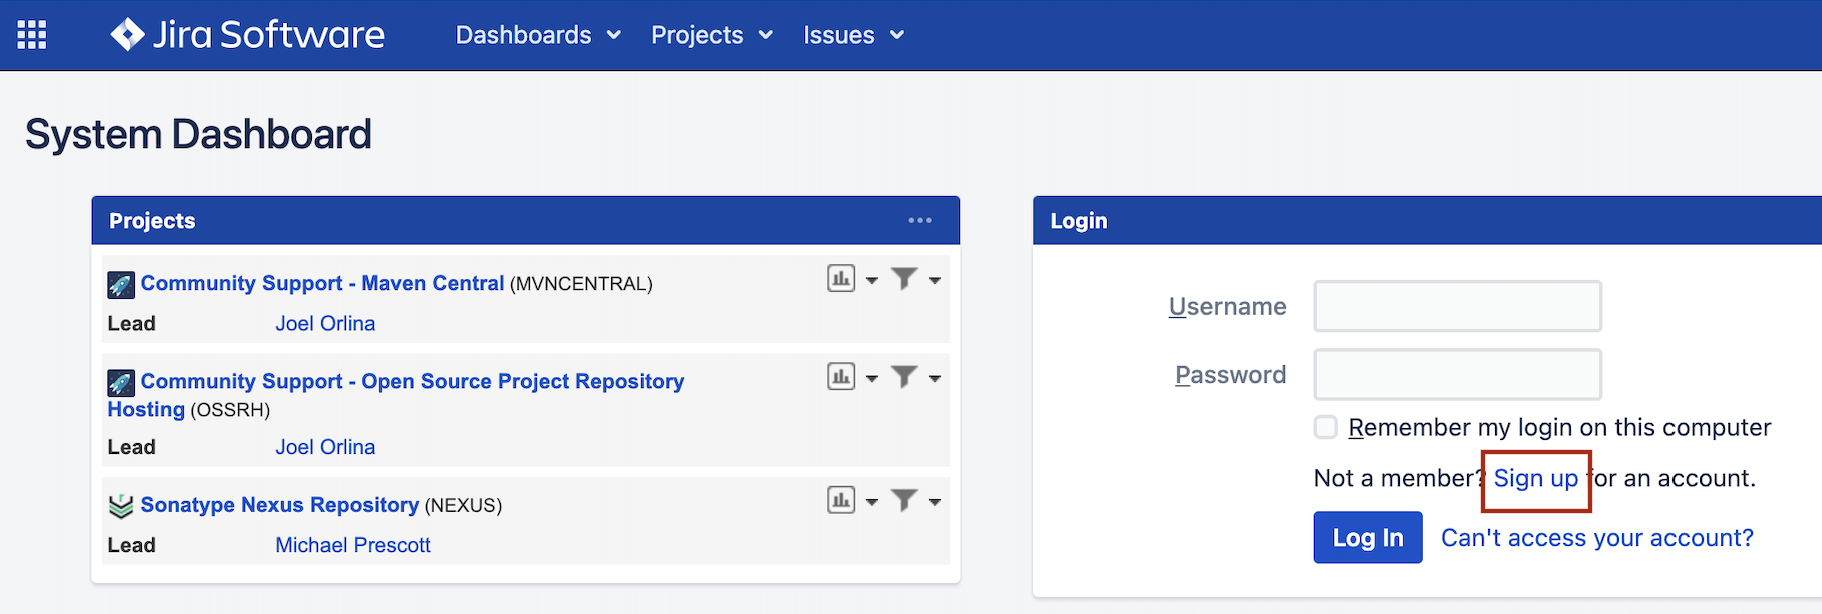Screen dimensions: 1822x614
Task: Open Community Support - Maven Central project
Action: (322, 283)
